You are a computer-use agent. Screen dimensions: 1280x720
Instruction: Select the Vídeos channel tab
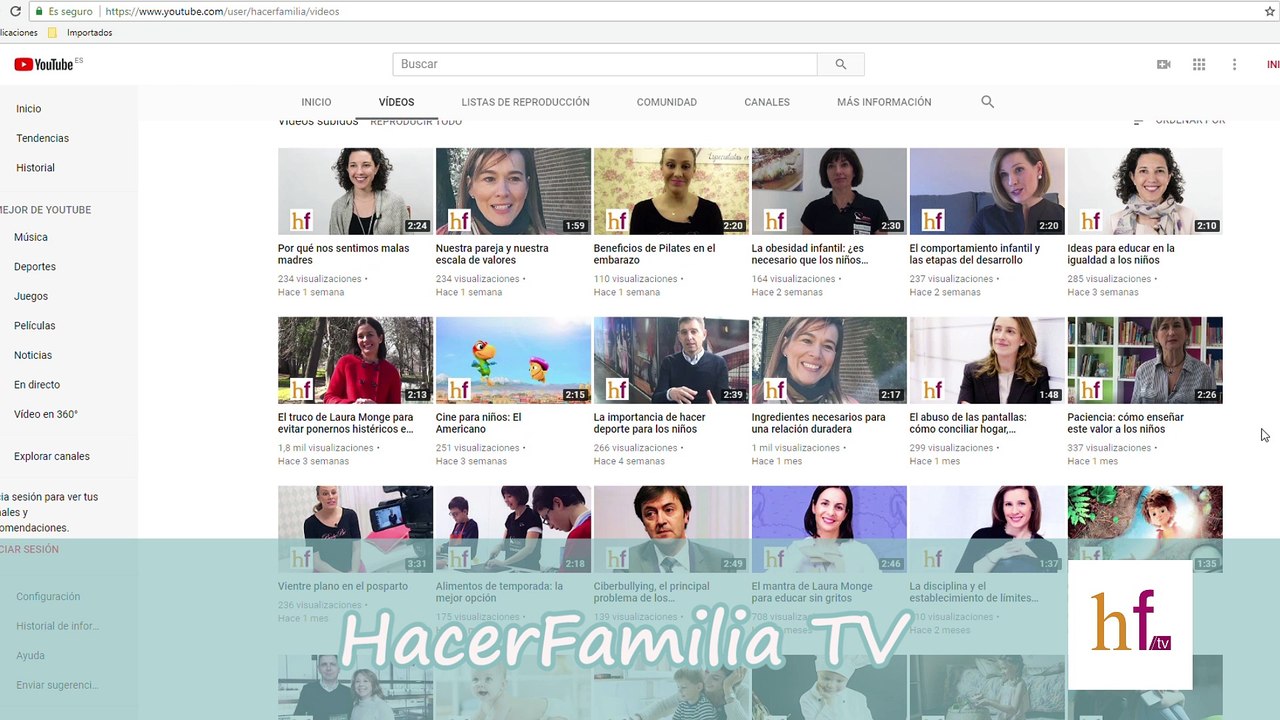396,102
